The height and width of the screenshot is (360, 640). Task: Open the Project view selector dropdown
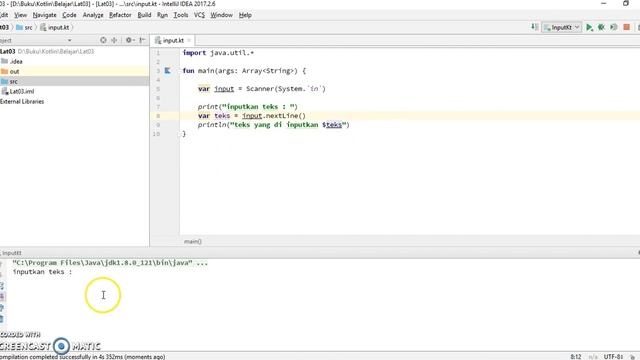(x=69, y=40)
